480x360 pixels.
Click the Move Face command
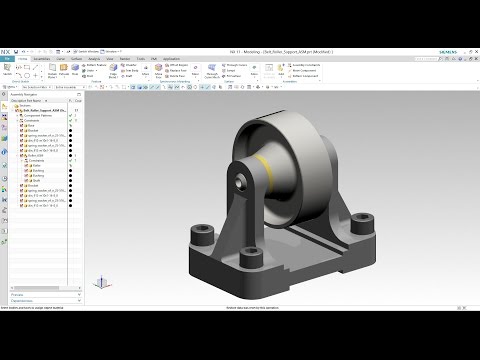[158, 71]
